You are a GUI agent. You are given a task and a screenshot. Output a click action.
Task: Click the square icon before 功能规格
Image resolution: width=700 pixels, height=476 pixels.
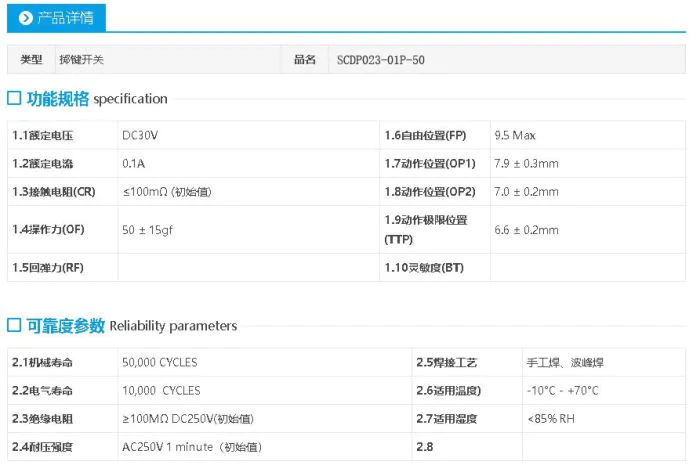14,98
